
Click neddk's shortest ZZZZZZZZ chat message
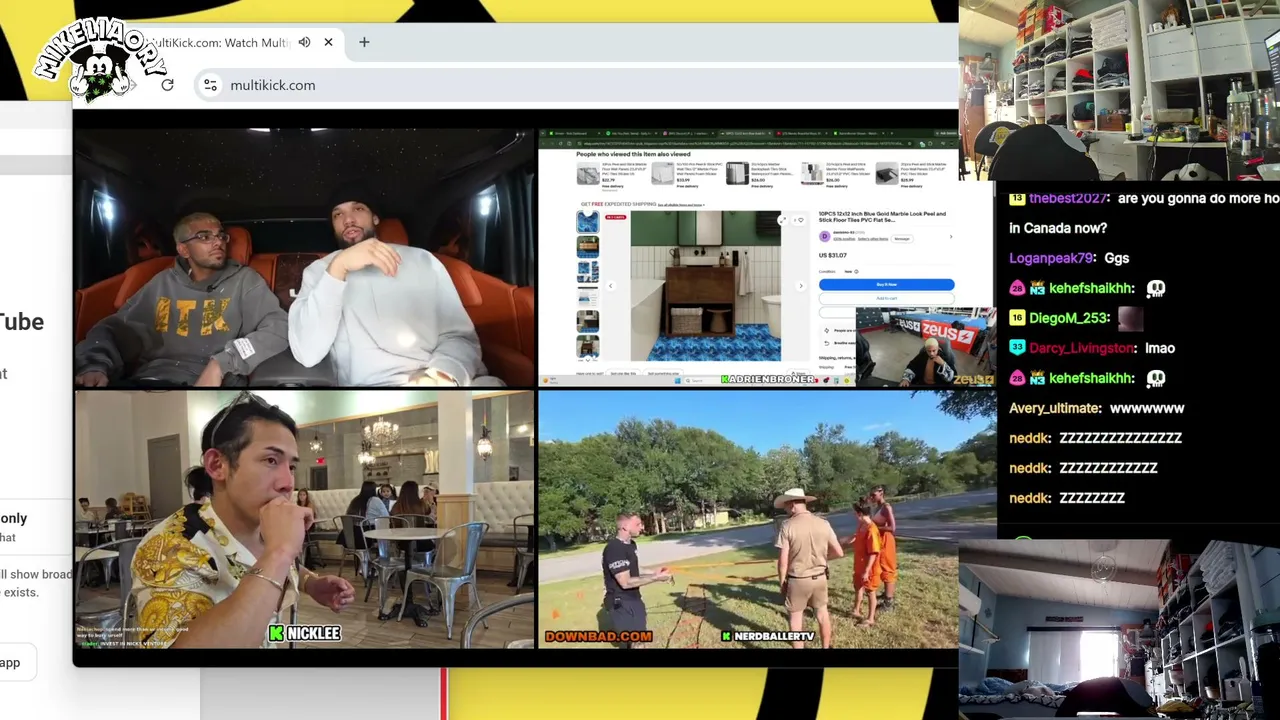[1092, 498]
